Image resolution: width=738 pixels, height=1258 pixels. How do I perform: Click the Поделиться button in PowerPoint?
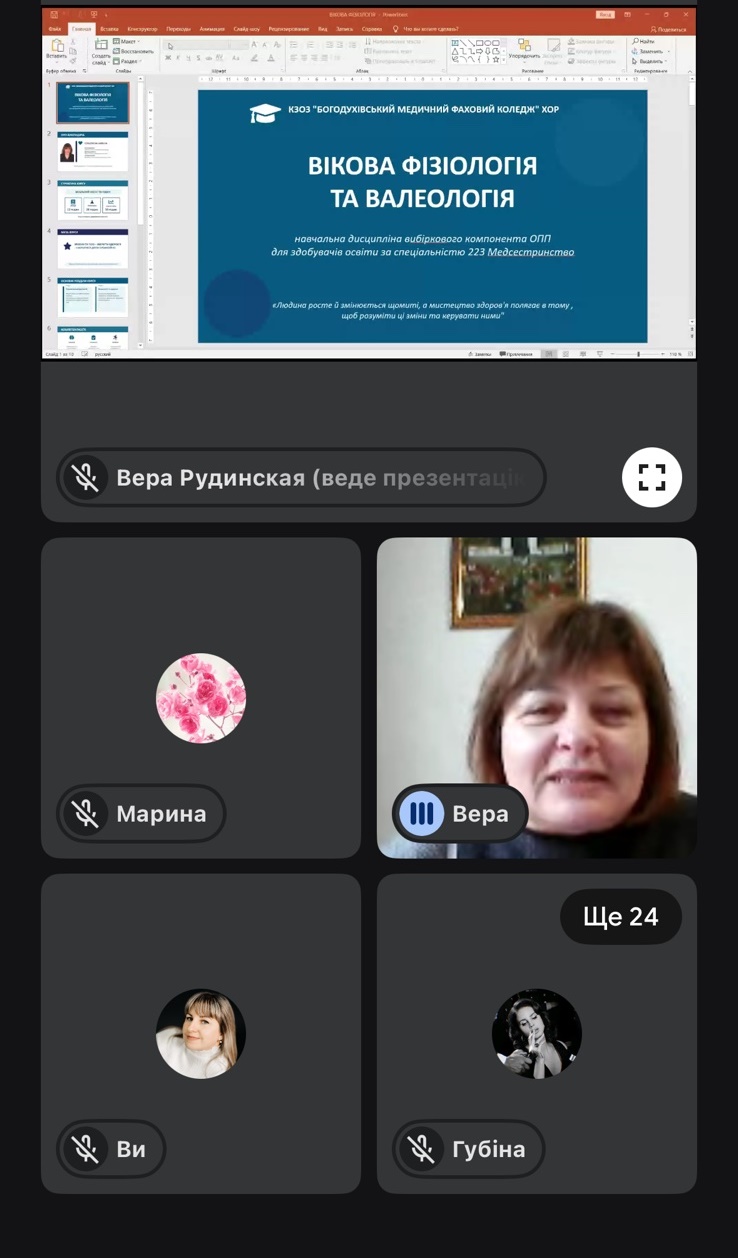point(668,30)
